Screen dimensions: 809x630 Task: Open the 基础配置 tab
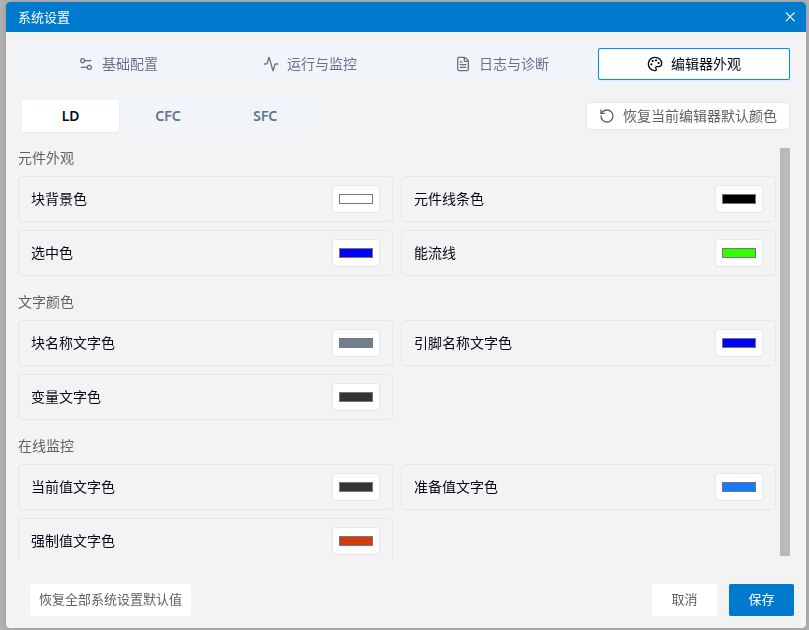(x=119, y=64)
